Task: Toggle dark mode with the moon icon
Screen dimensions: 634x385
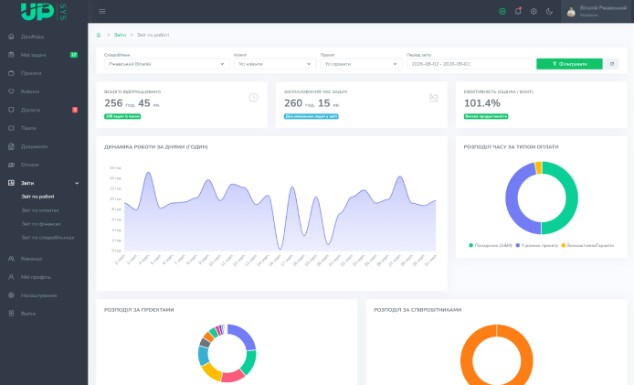Action: (x=549, y=11)
